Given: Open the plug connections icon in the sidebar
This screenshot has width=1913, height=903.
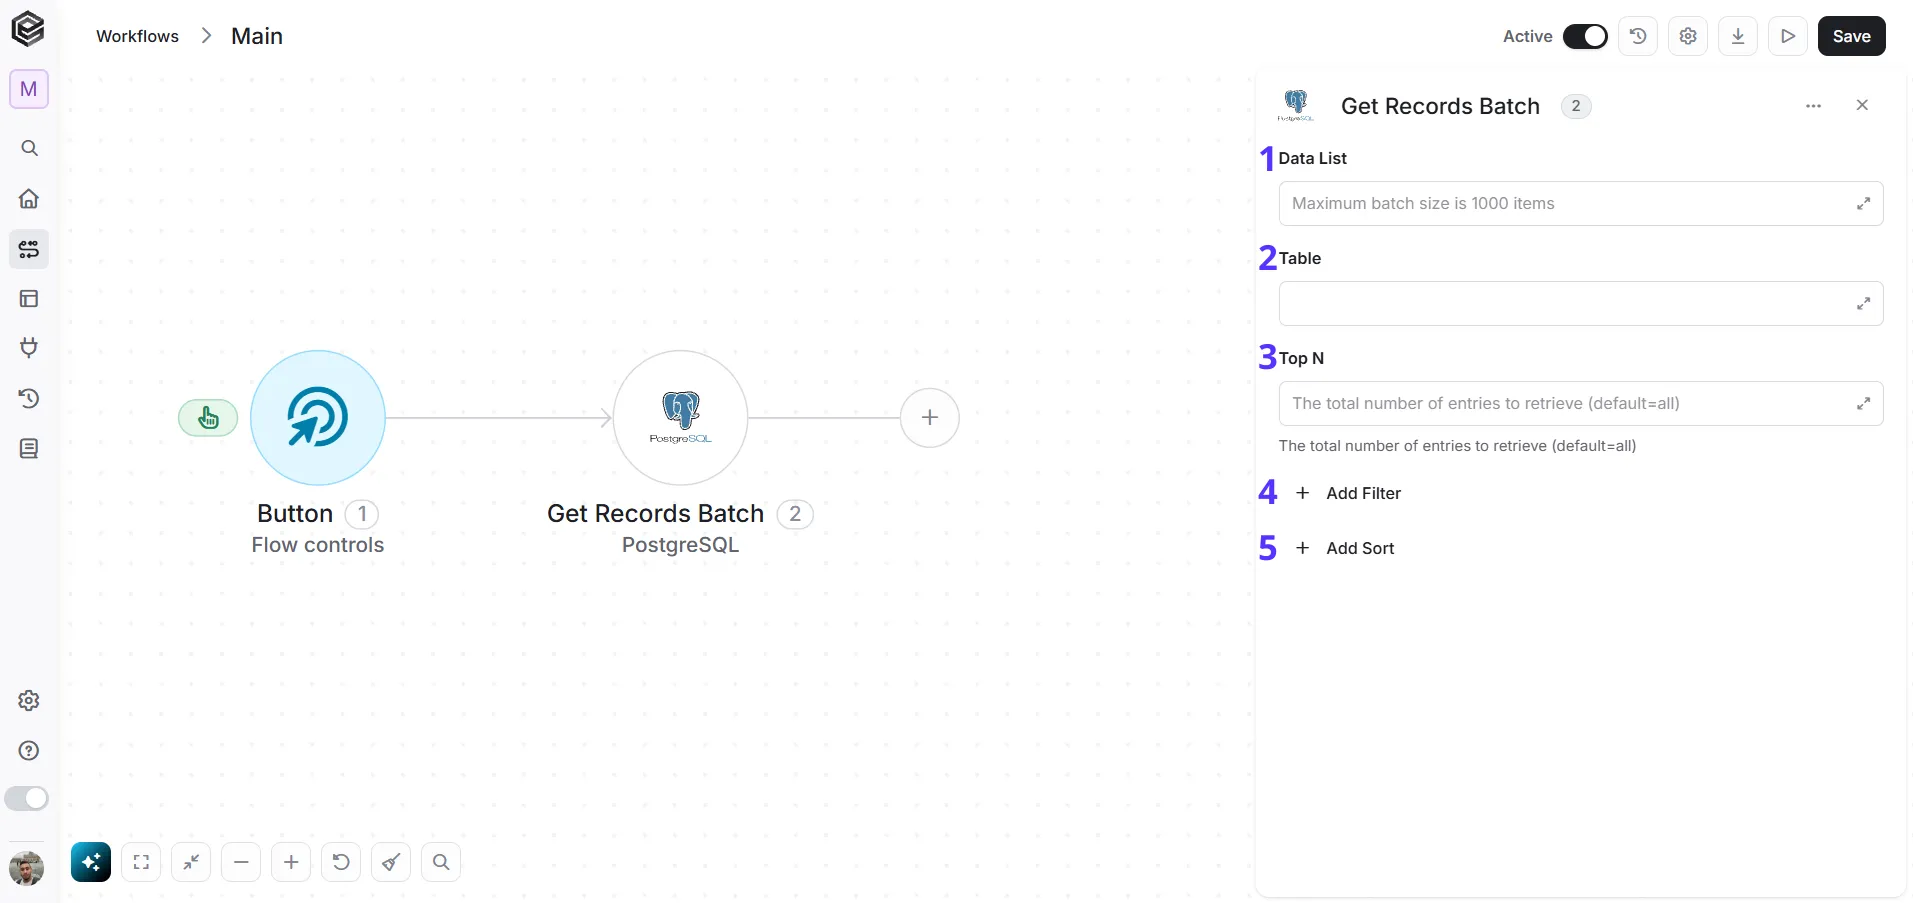Looking at the screenshot, I should click(x=29, y=348).
